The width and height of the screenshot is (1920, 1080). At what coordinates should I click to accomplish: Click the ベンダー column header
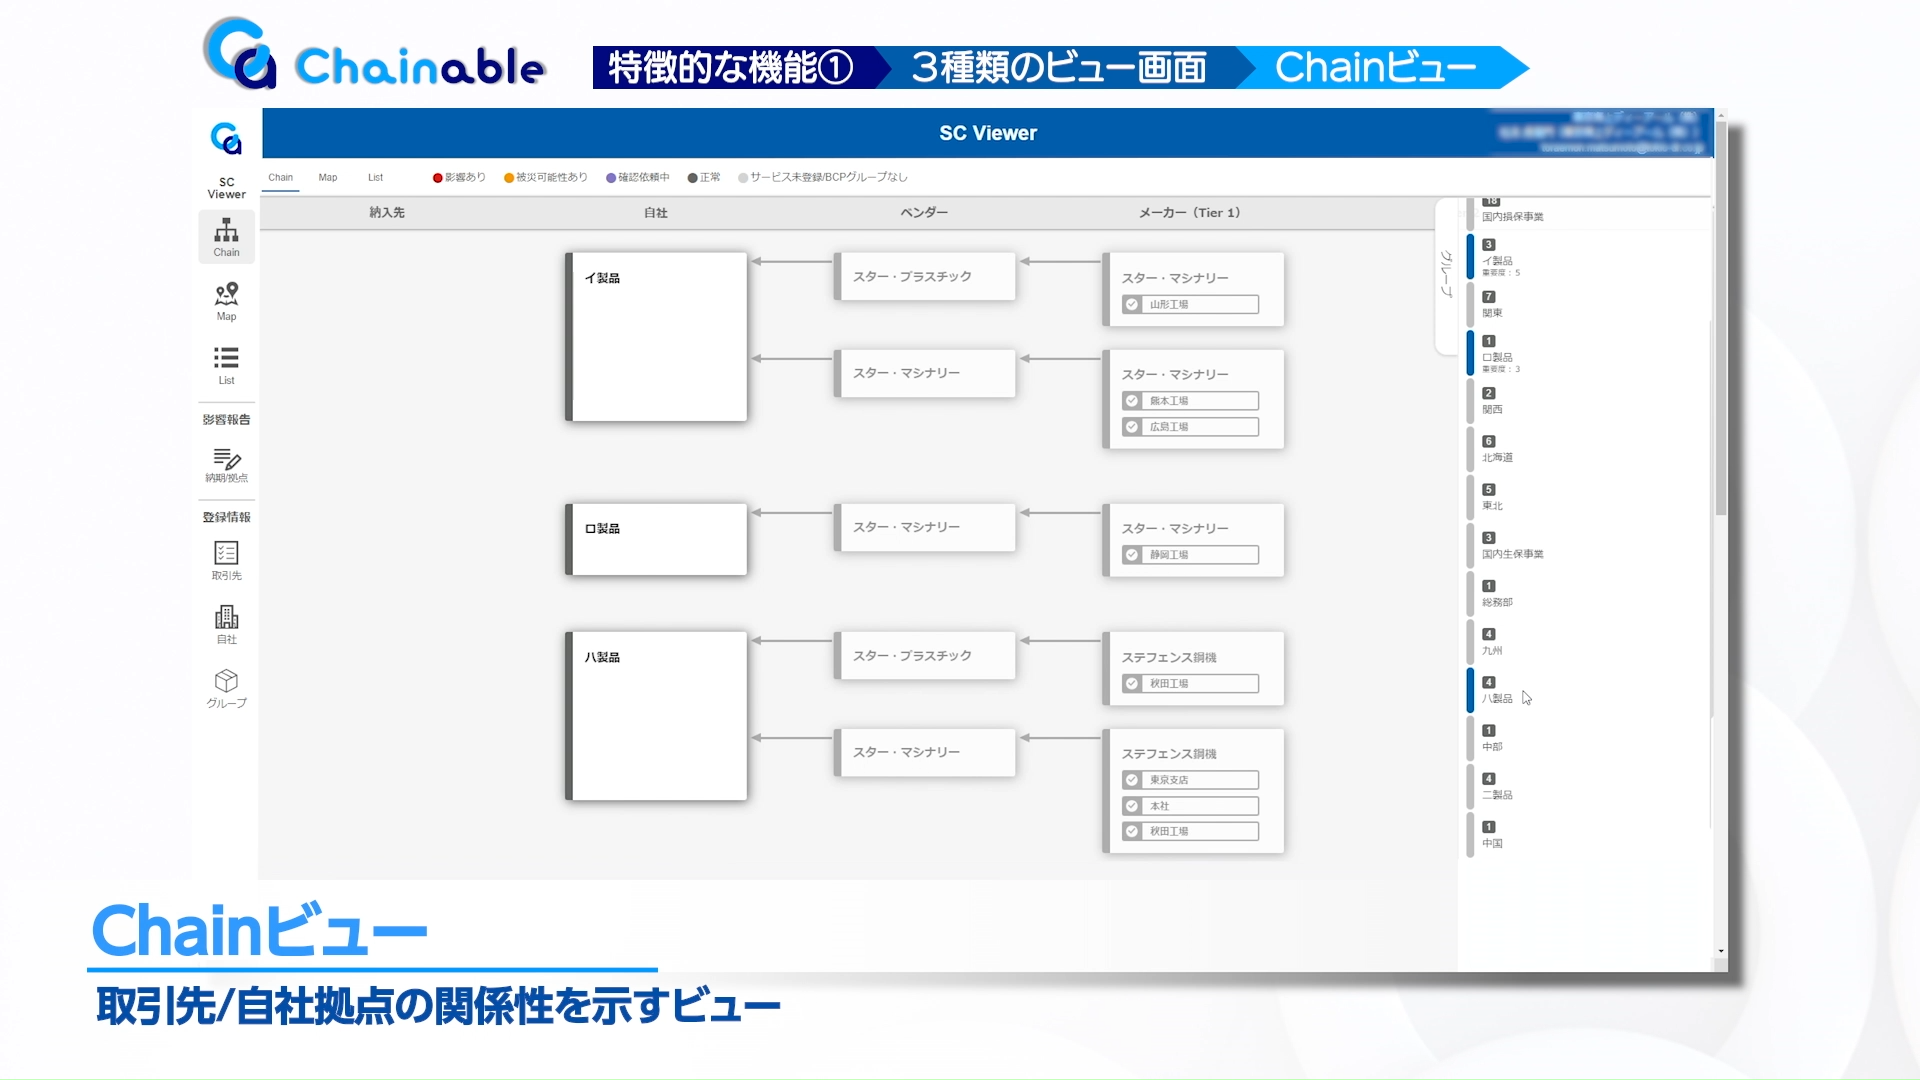[x=924, y=213]
